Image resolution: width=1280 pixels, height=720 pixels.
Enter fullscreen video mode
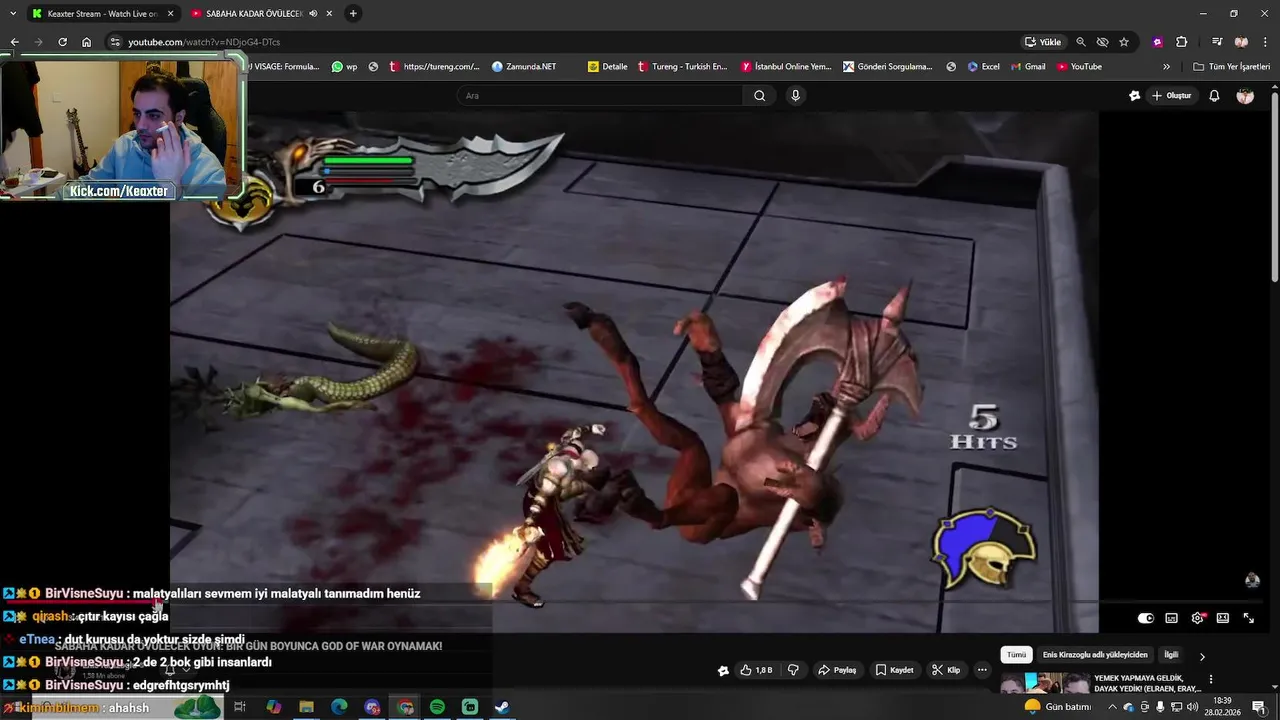click(x=1248, y=618)
